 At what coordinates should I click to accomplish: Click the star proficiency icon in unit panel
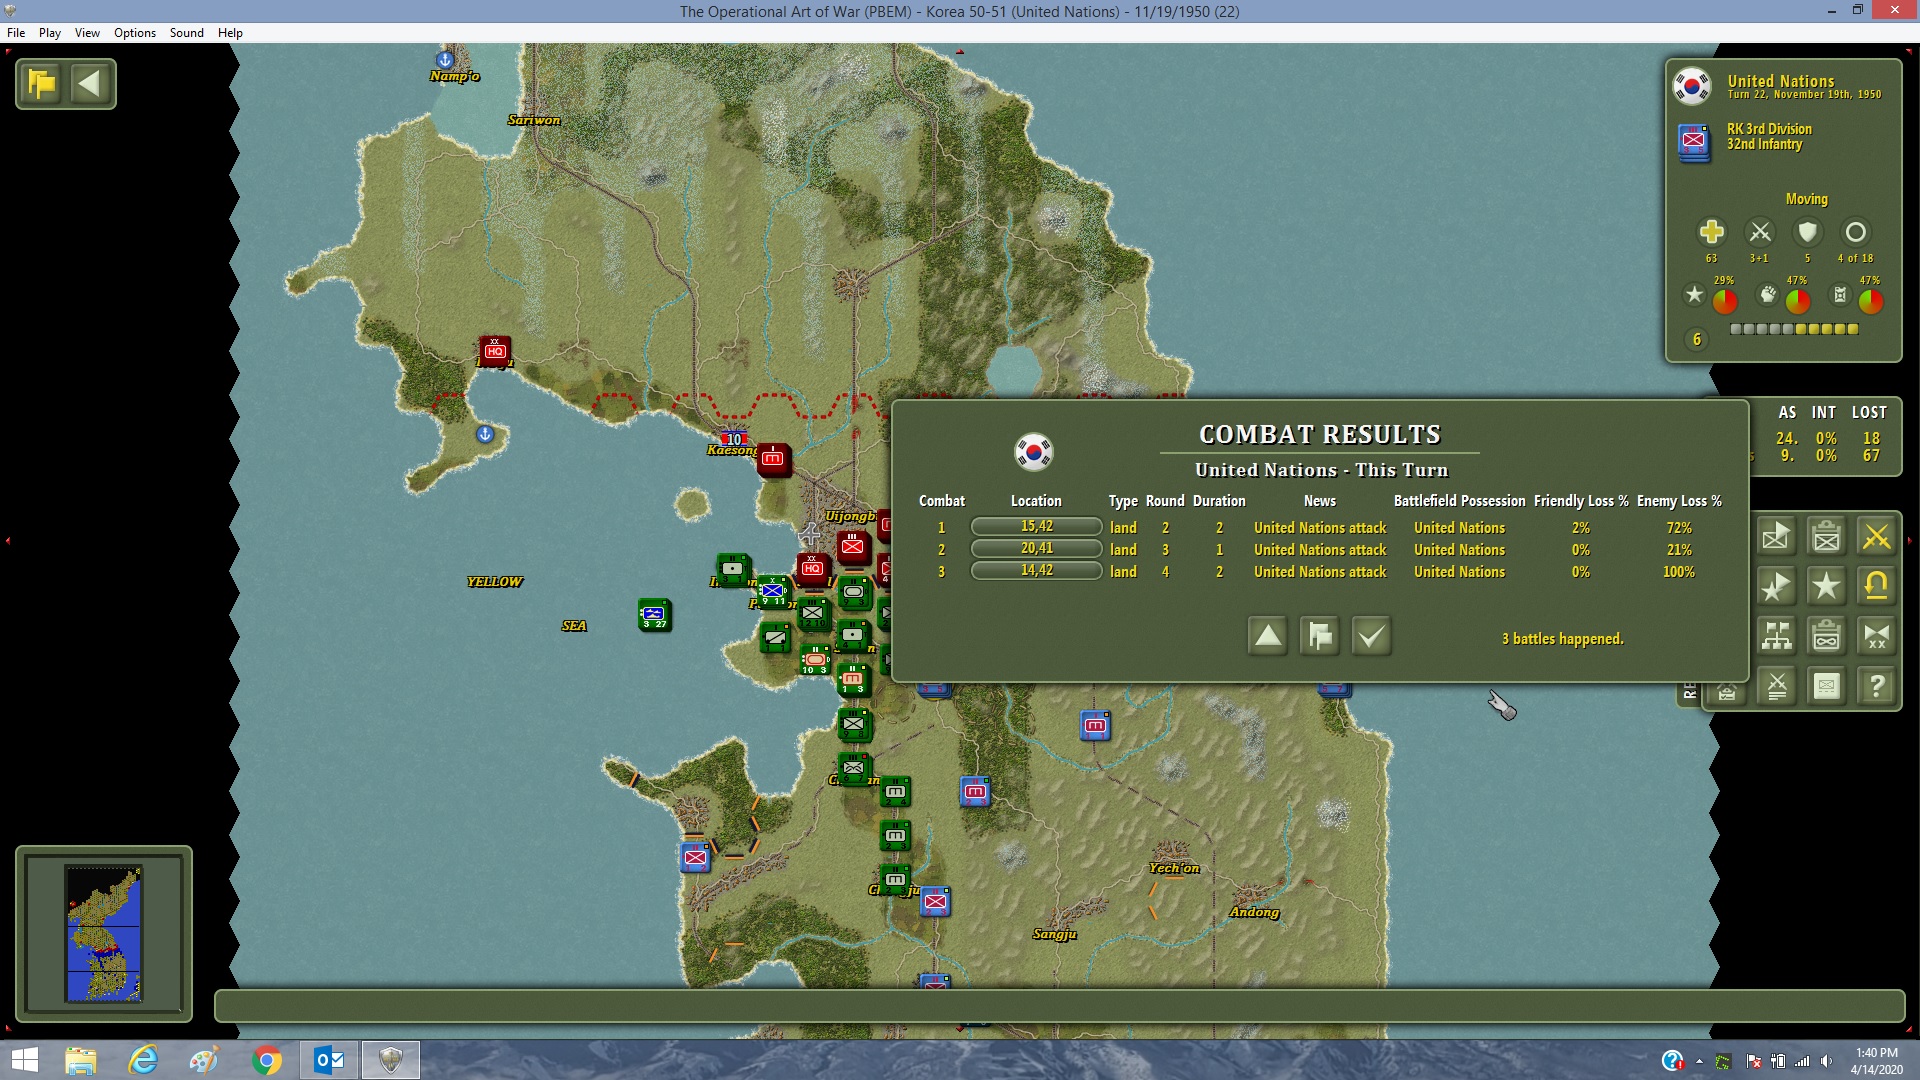[1694, 295]
